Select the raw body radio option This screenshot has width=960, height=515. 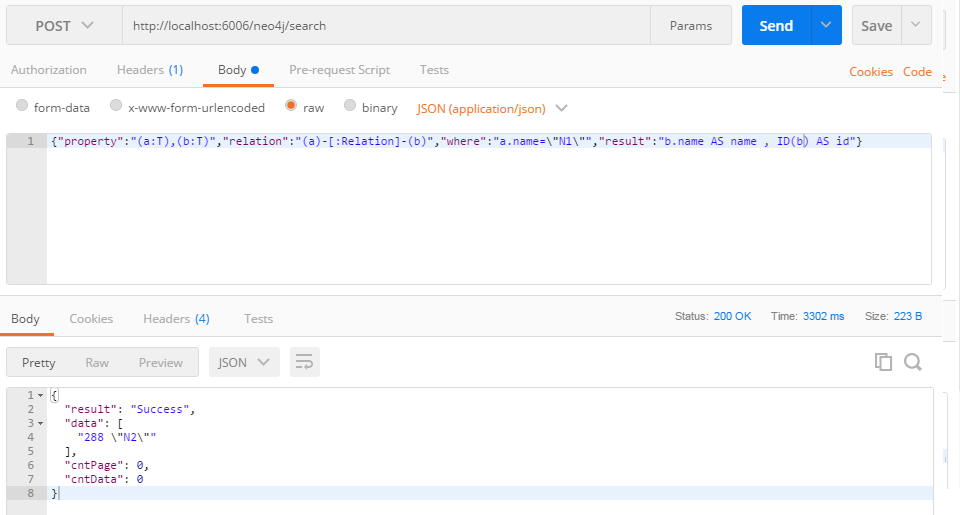(x=291, y=105)
